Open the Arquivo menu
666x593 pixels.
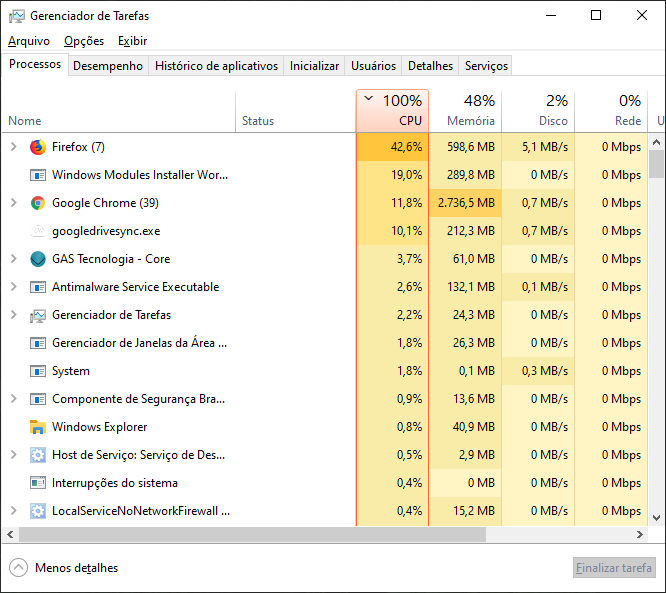coord(28,41)
